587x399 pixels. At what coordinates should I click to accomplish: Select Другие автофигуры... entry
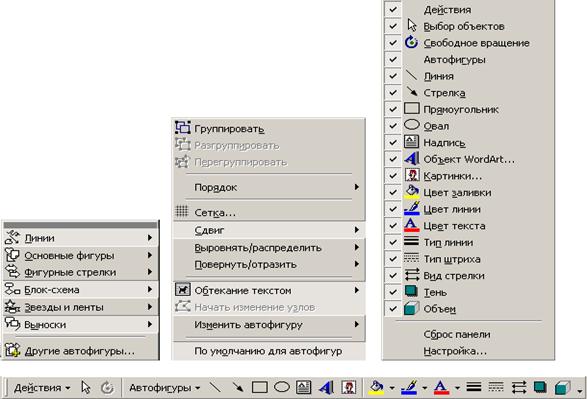80,351
